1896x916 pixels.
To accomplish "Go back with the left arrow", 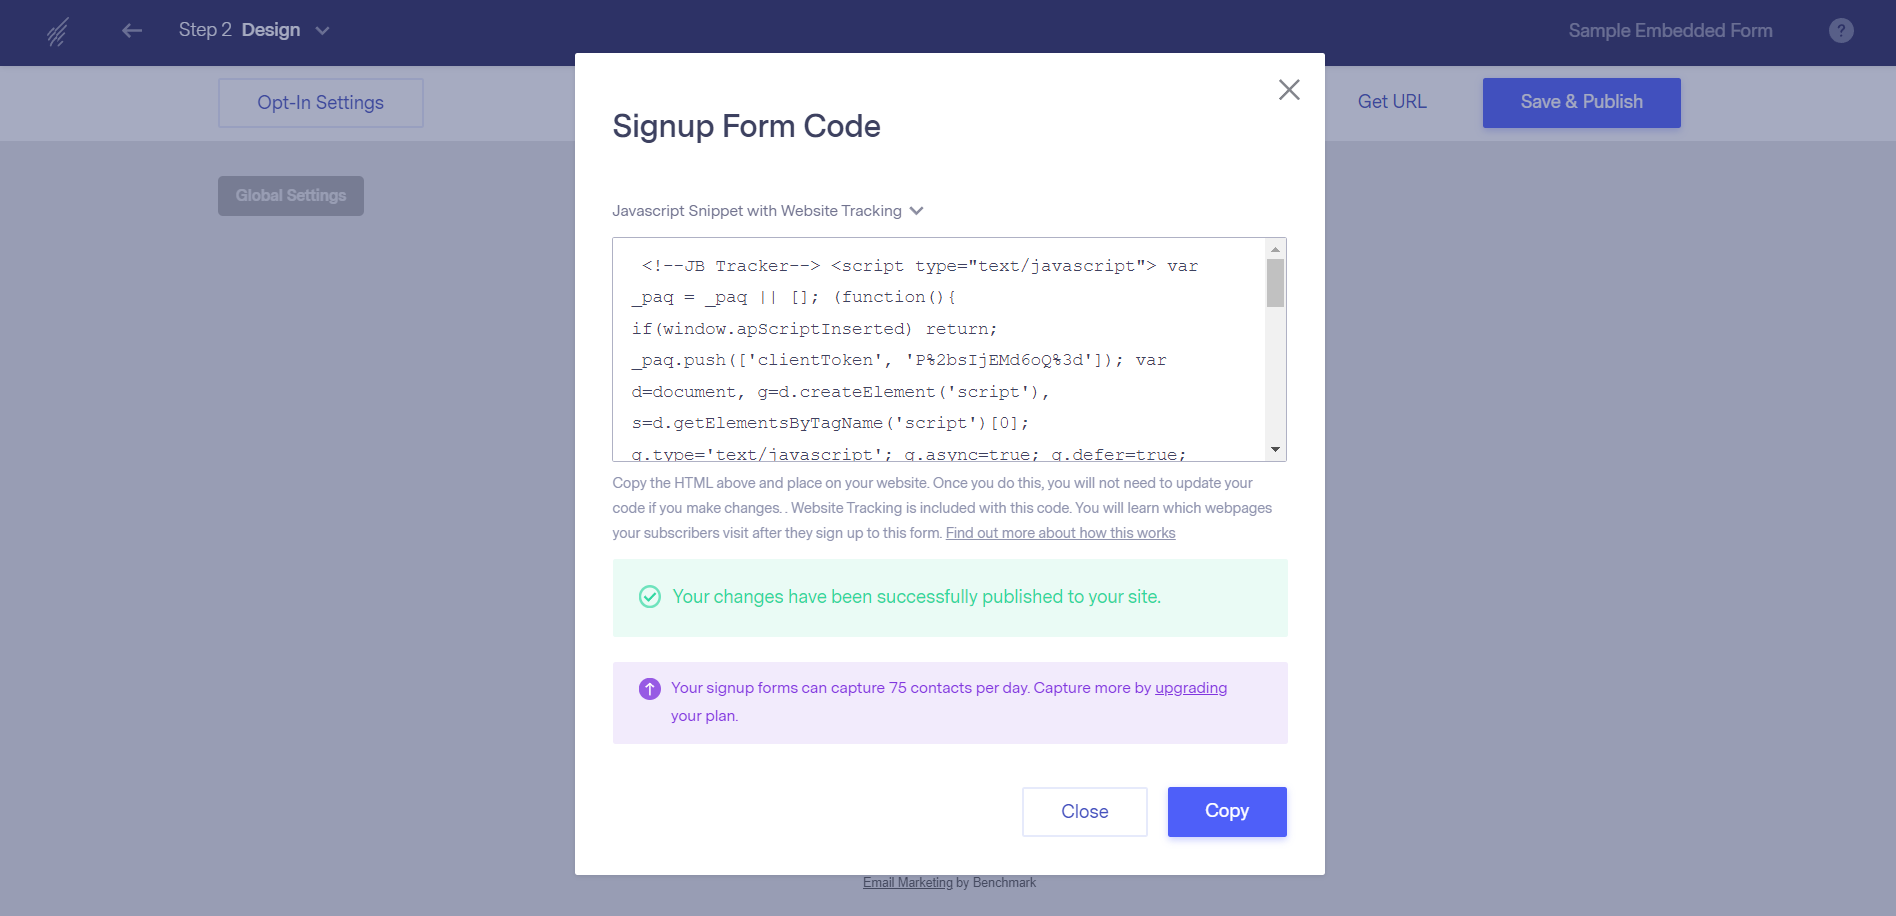I will click(132, 31).
